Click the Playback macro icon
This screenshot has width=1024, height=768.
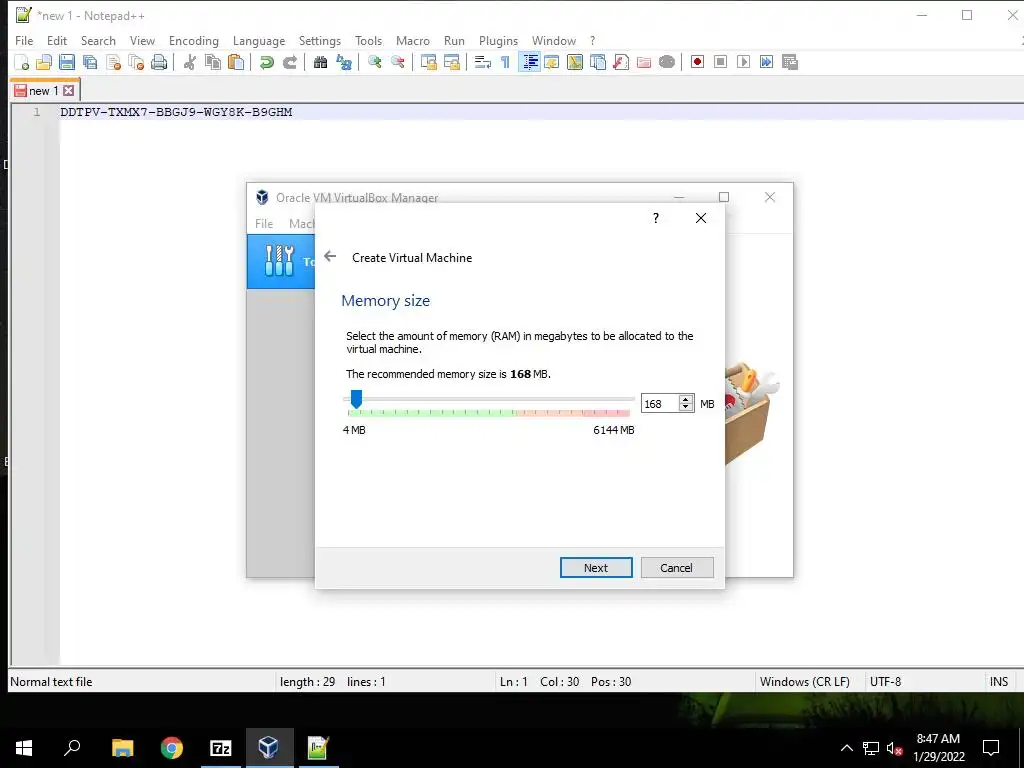[x=743, y=62]
